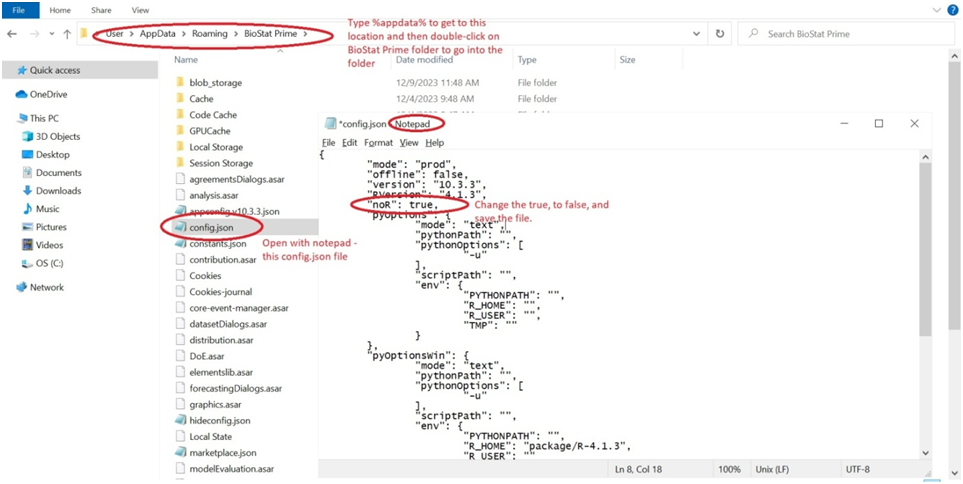The height and width of the screenshot is (484, 963).
Task: Select agreementsDialogs.asar file icon
Action: pos(180,179)
